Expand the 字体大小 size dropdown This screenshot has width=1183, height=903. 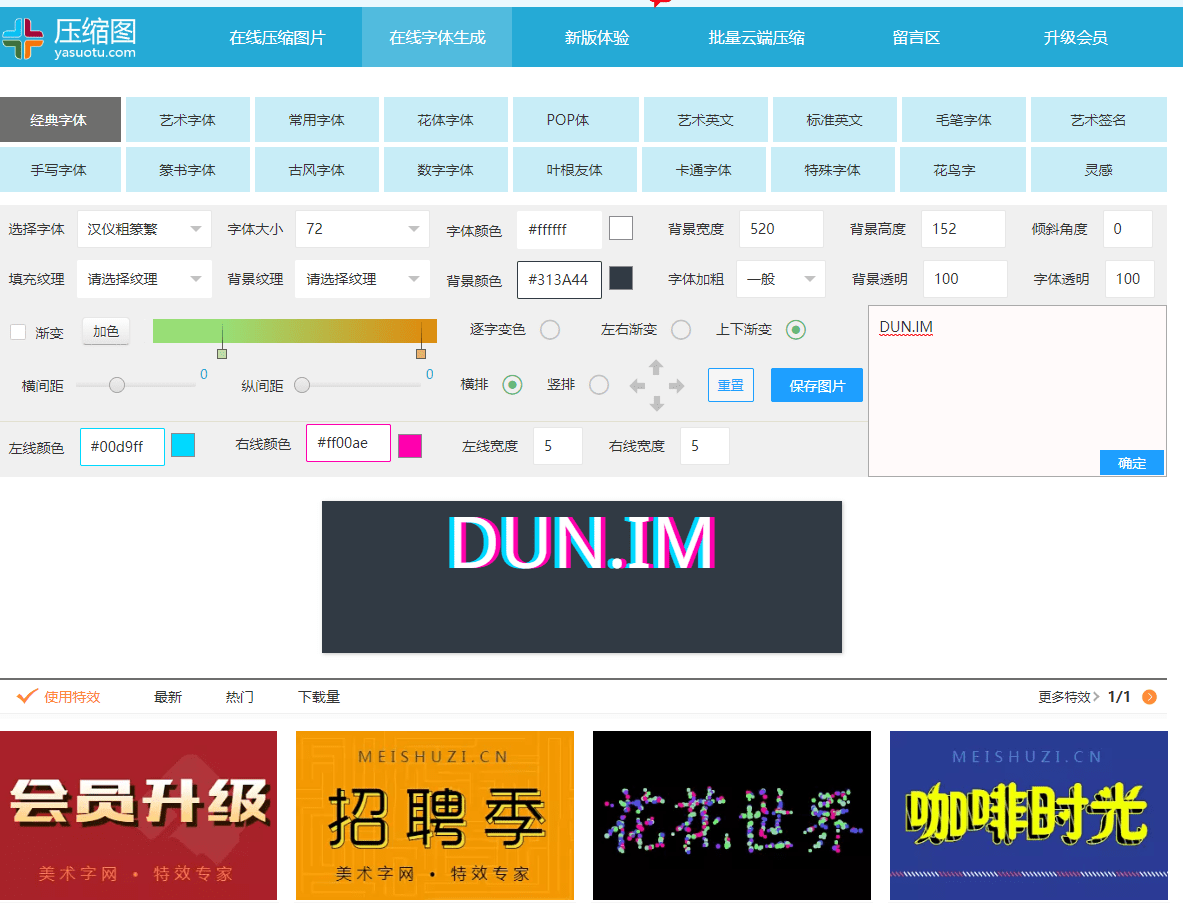coord(362,229)
